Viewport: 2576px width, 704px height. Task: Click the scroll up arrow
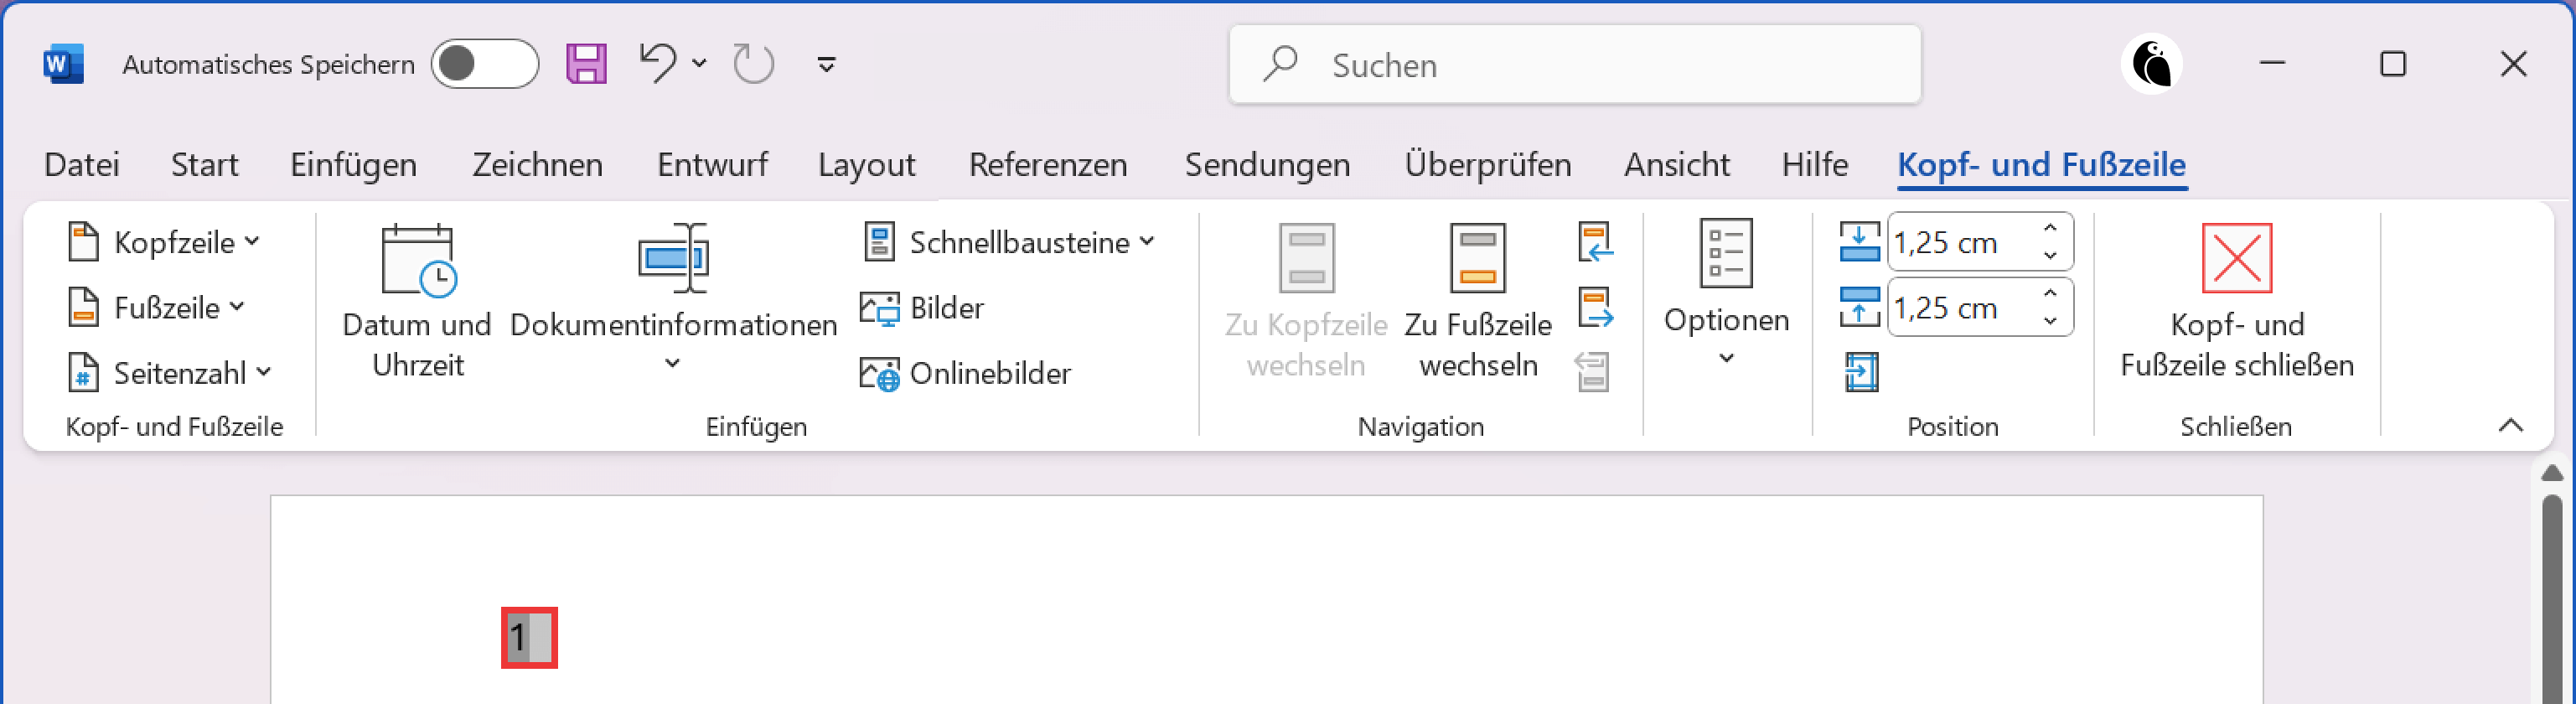click(x=2552, y=472)
